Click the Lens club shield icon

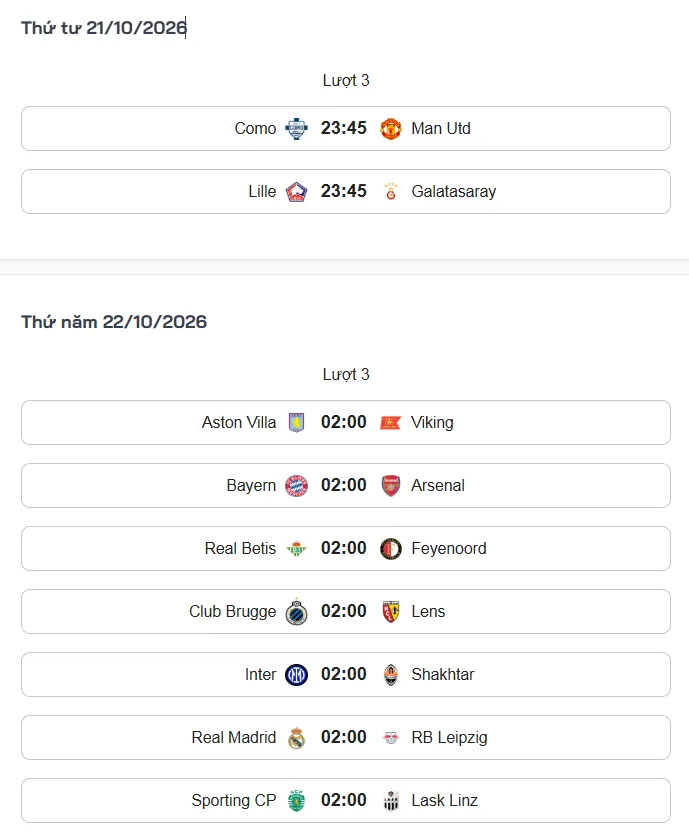(x=391, y=612)
